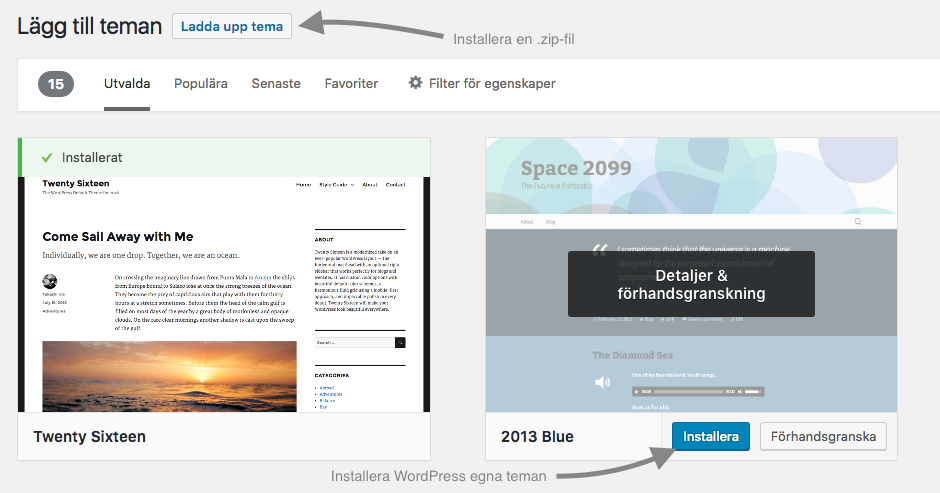940x493 pixels.
Task: Install the 2013 Blue theme
Action: click(711, 437)
